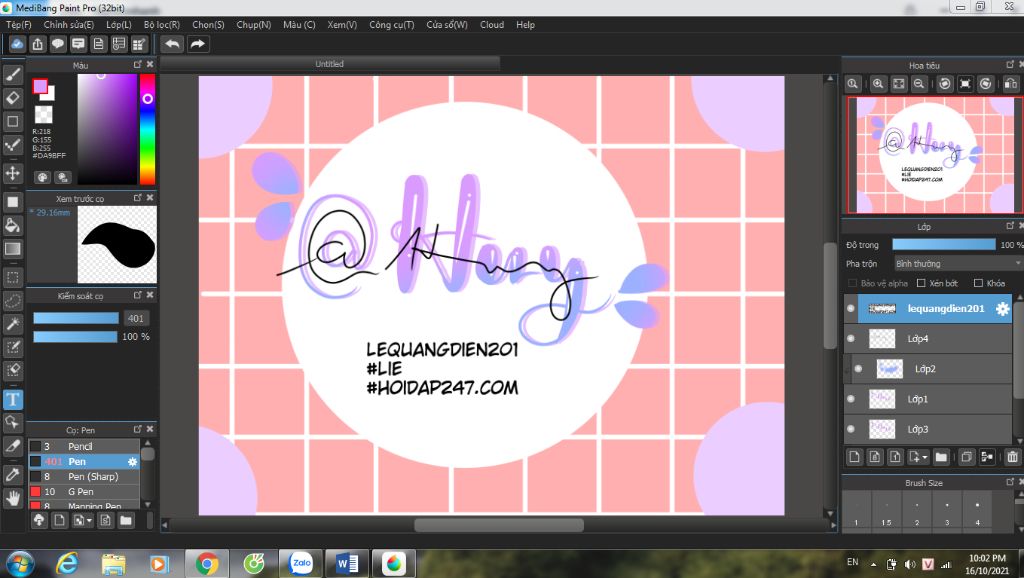Screen dimensions: 1024x578
Task: Select the rectangular Select tool
Action: [x=12, y=277]
